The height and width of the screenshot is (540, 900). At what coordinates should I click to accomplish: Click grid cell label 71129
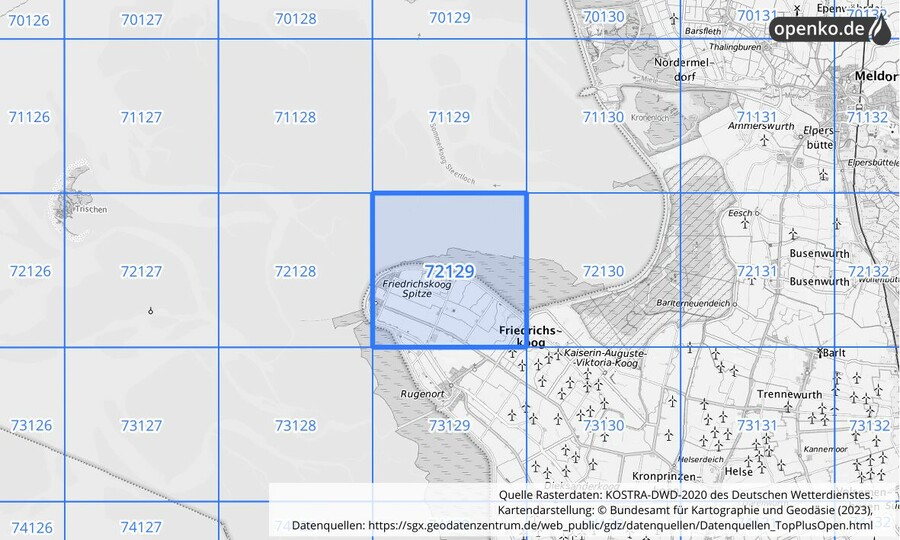[449, 117]
